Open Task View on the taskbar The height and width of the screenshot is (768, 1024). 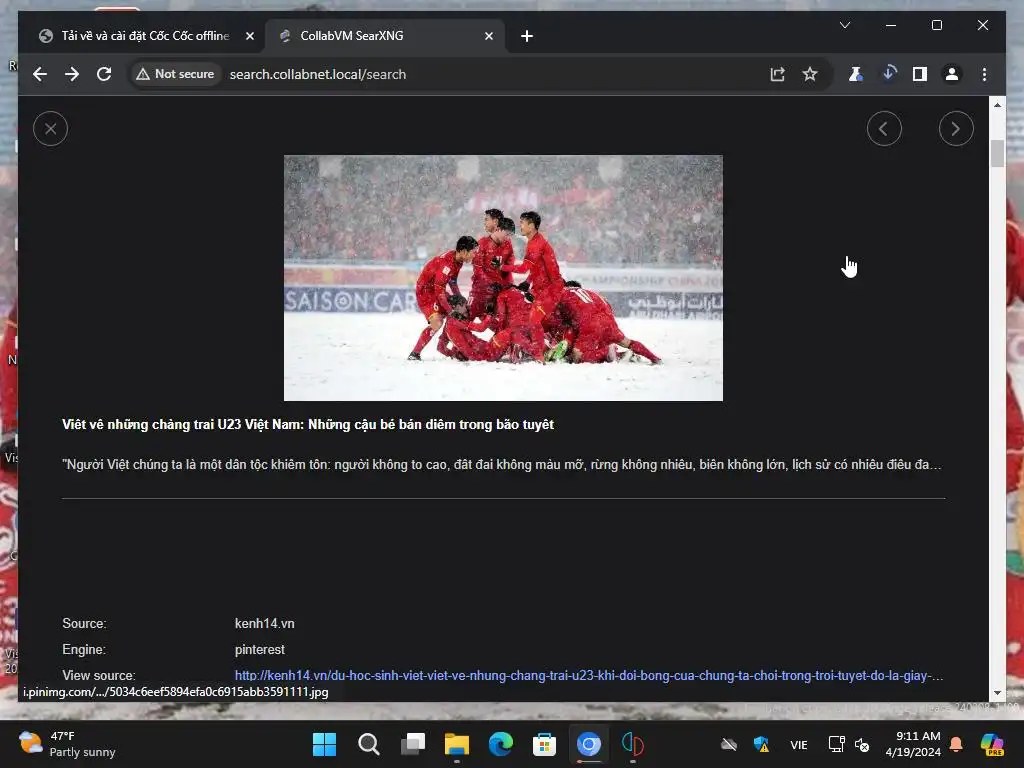(413, 744)
